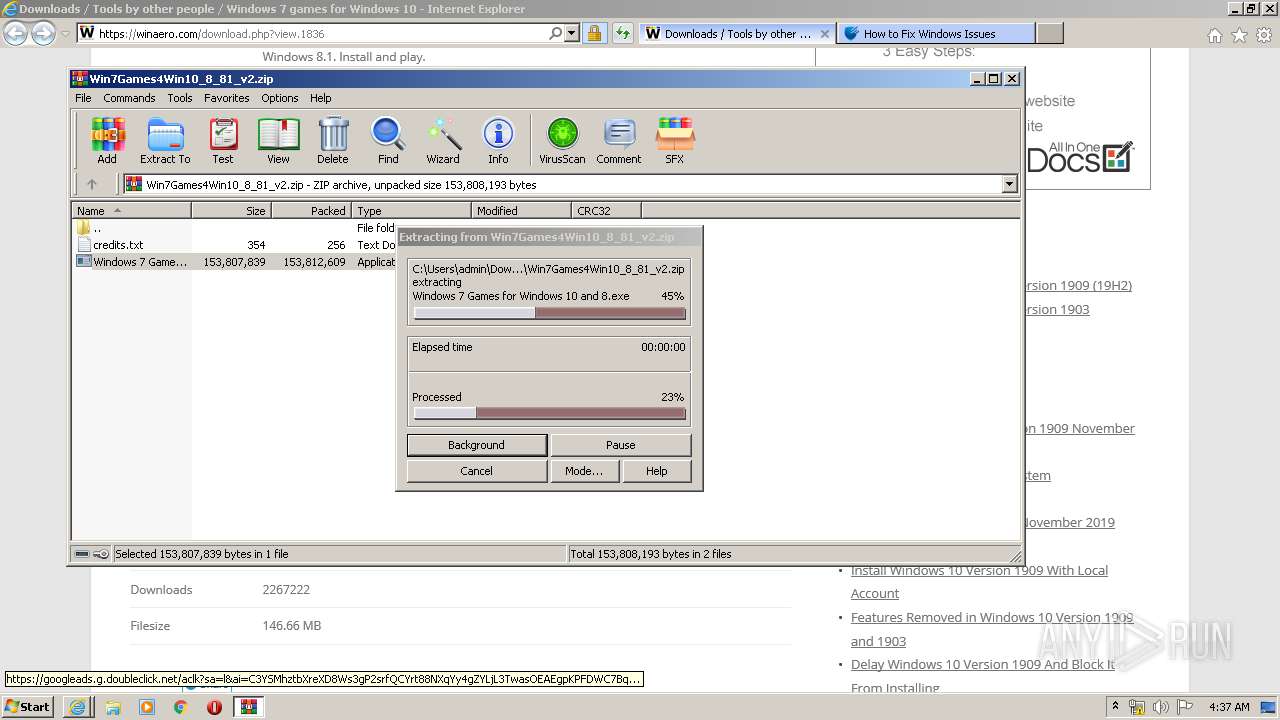1280x720 pixels.
Task: Click Chrome icon in taskbar
Action: (x=181, y=707)
